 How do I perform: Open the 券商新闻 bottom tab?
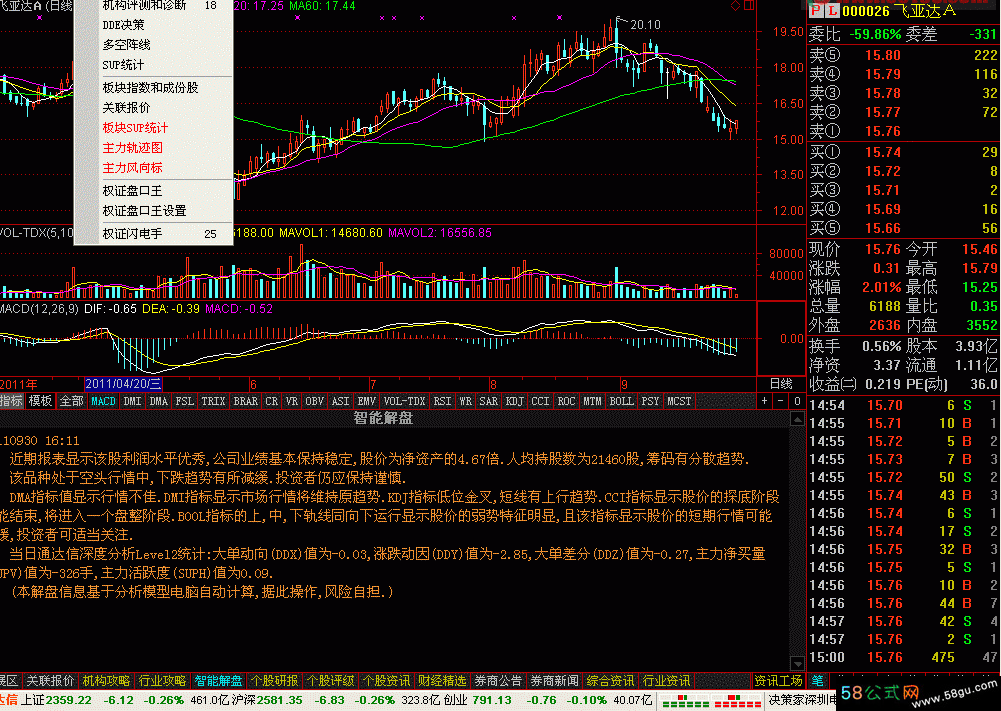[554, 681]
